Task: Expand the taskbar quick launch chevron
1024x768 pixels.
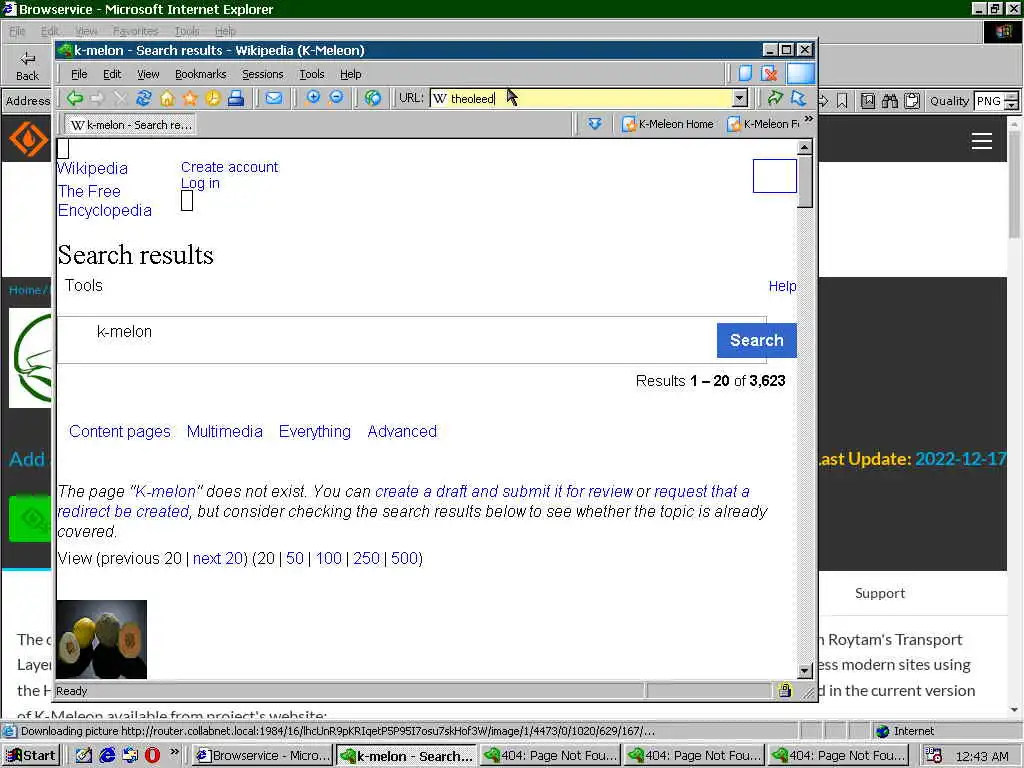Action: [x=174, y=752]
